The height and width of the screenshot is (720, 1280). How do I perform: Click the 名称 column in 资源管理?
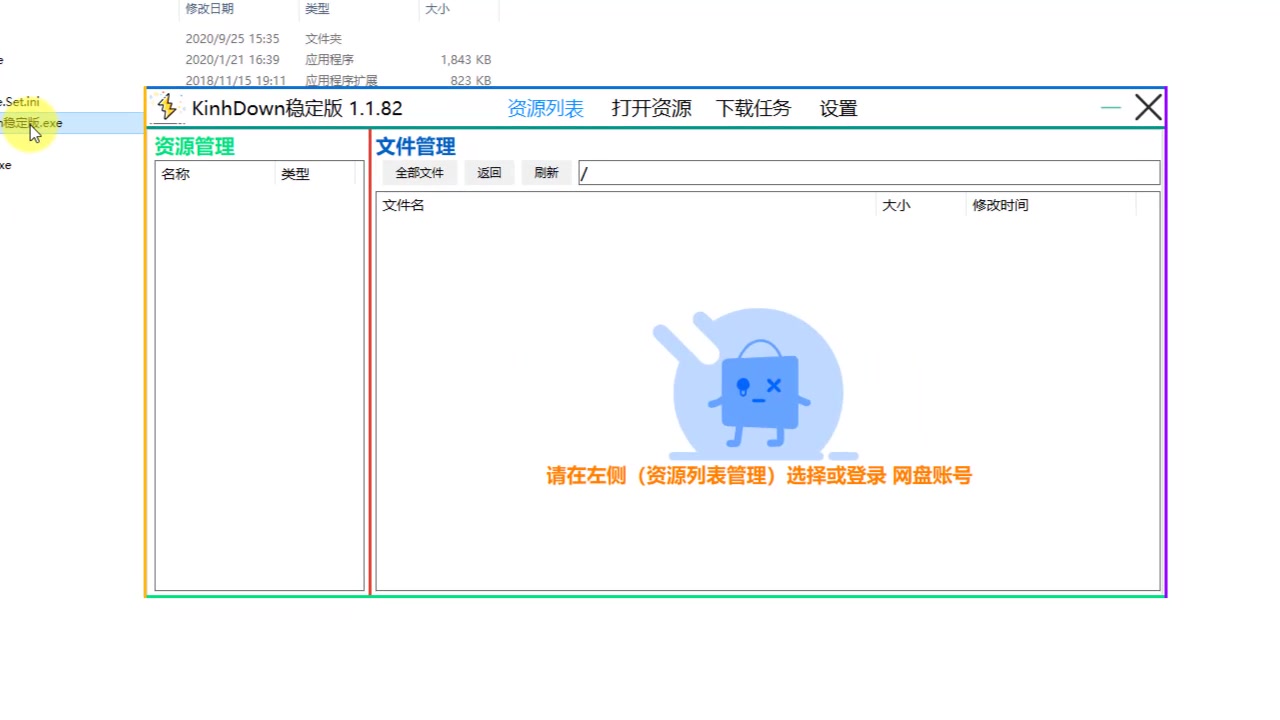pos(215,174)
